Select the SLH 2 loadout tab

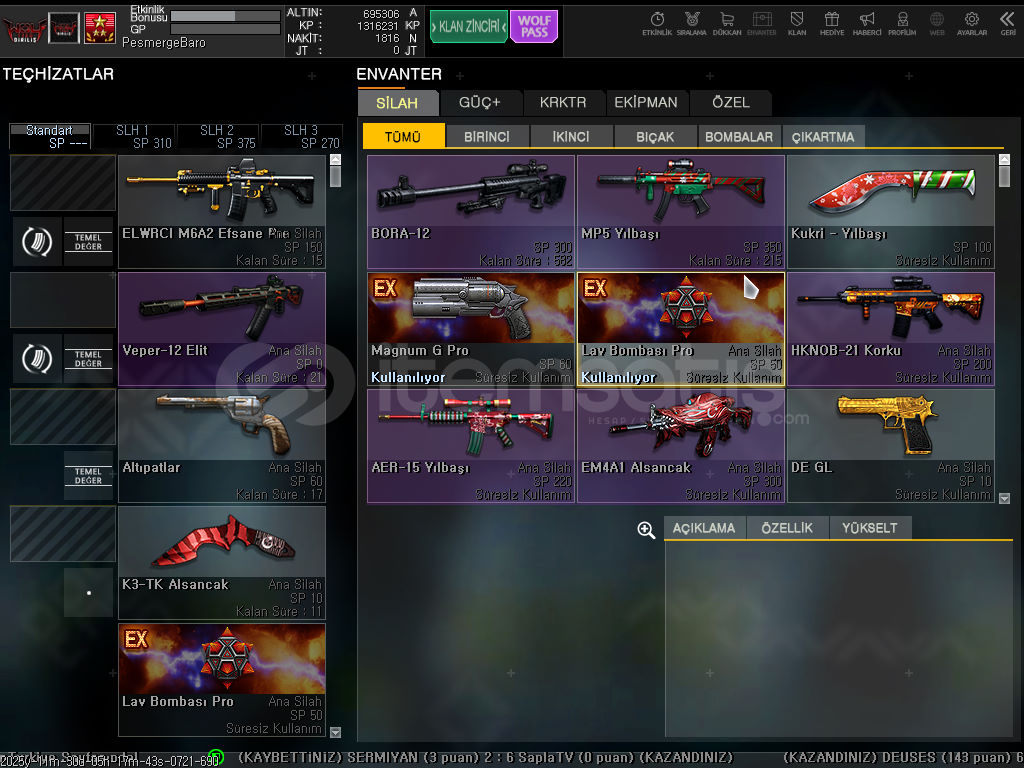218,136
